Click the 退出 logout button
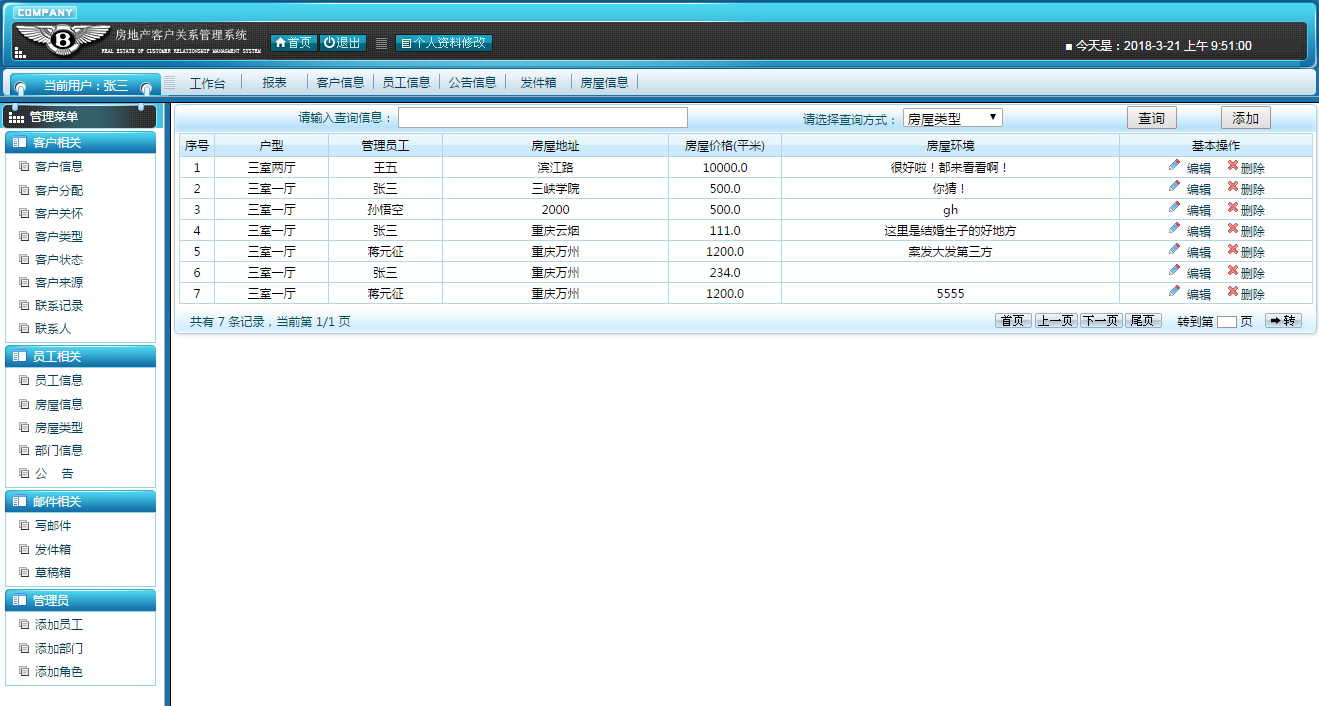Screen dimensions: 1319x706 (343, 43)
